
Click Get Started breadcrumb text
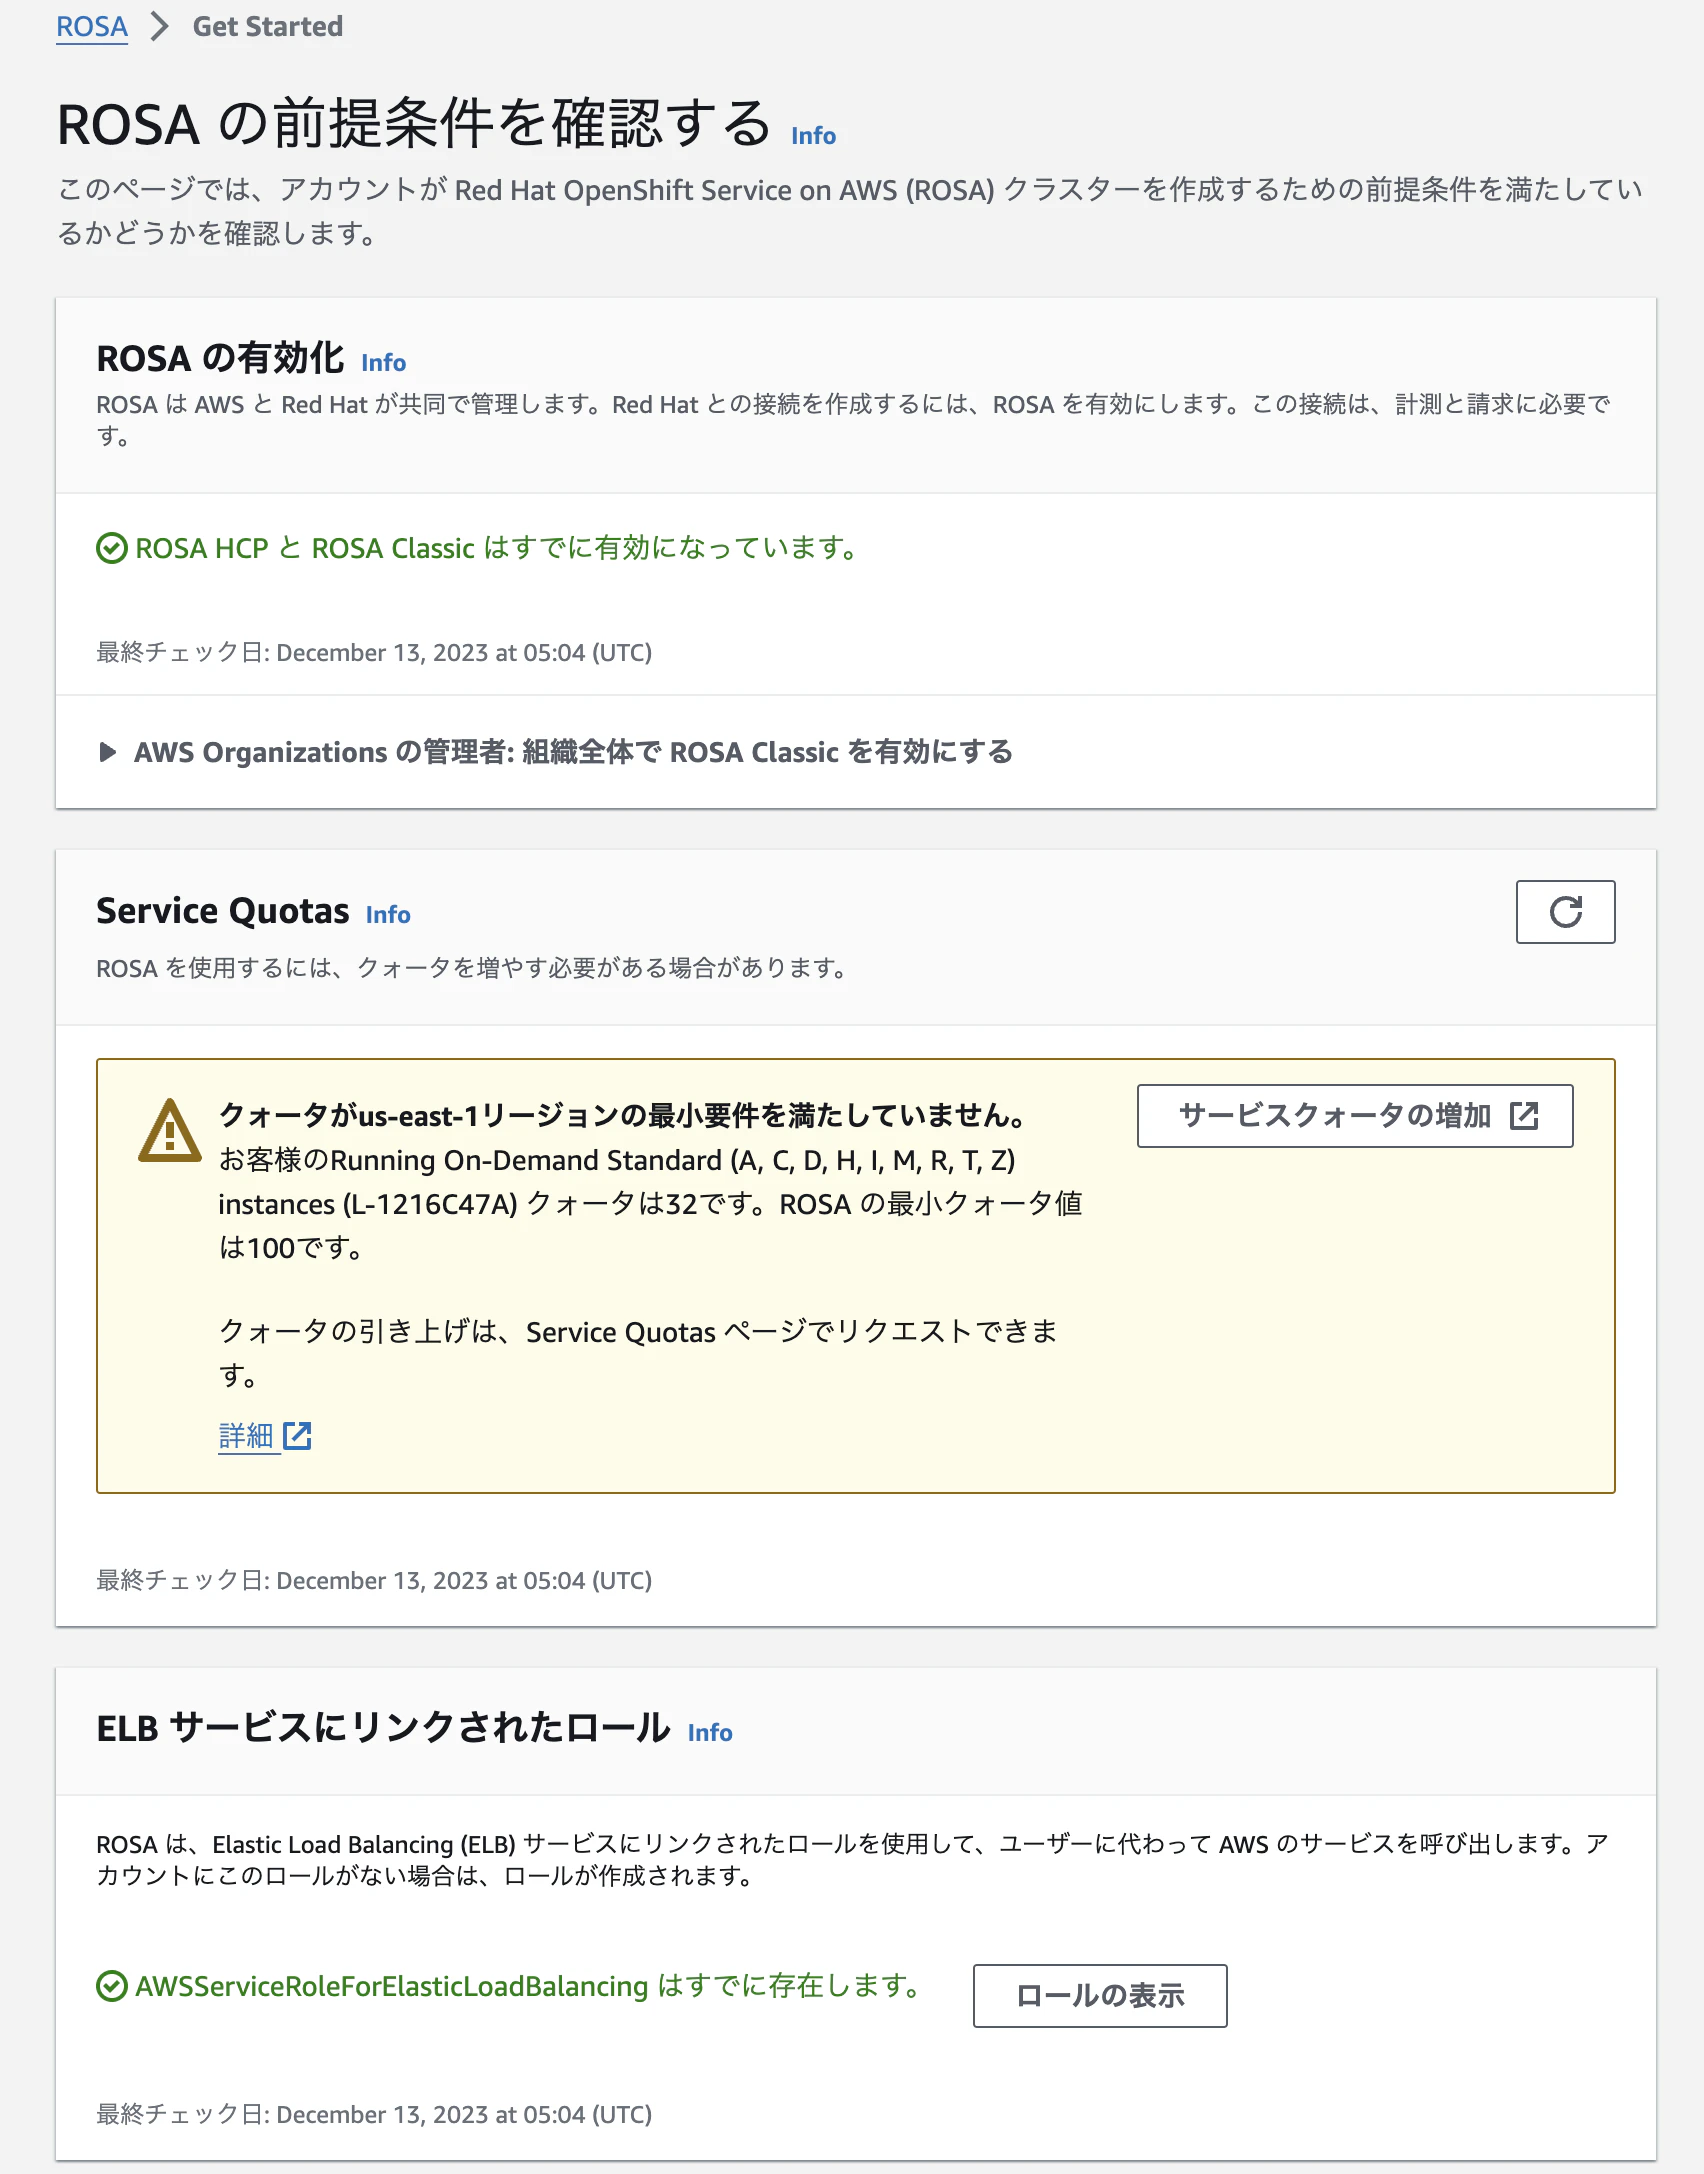(x=268, y=26)
